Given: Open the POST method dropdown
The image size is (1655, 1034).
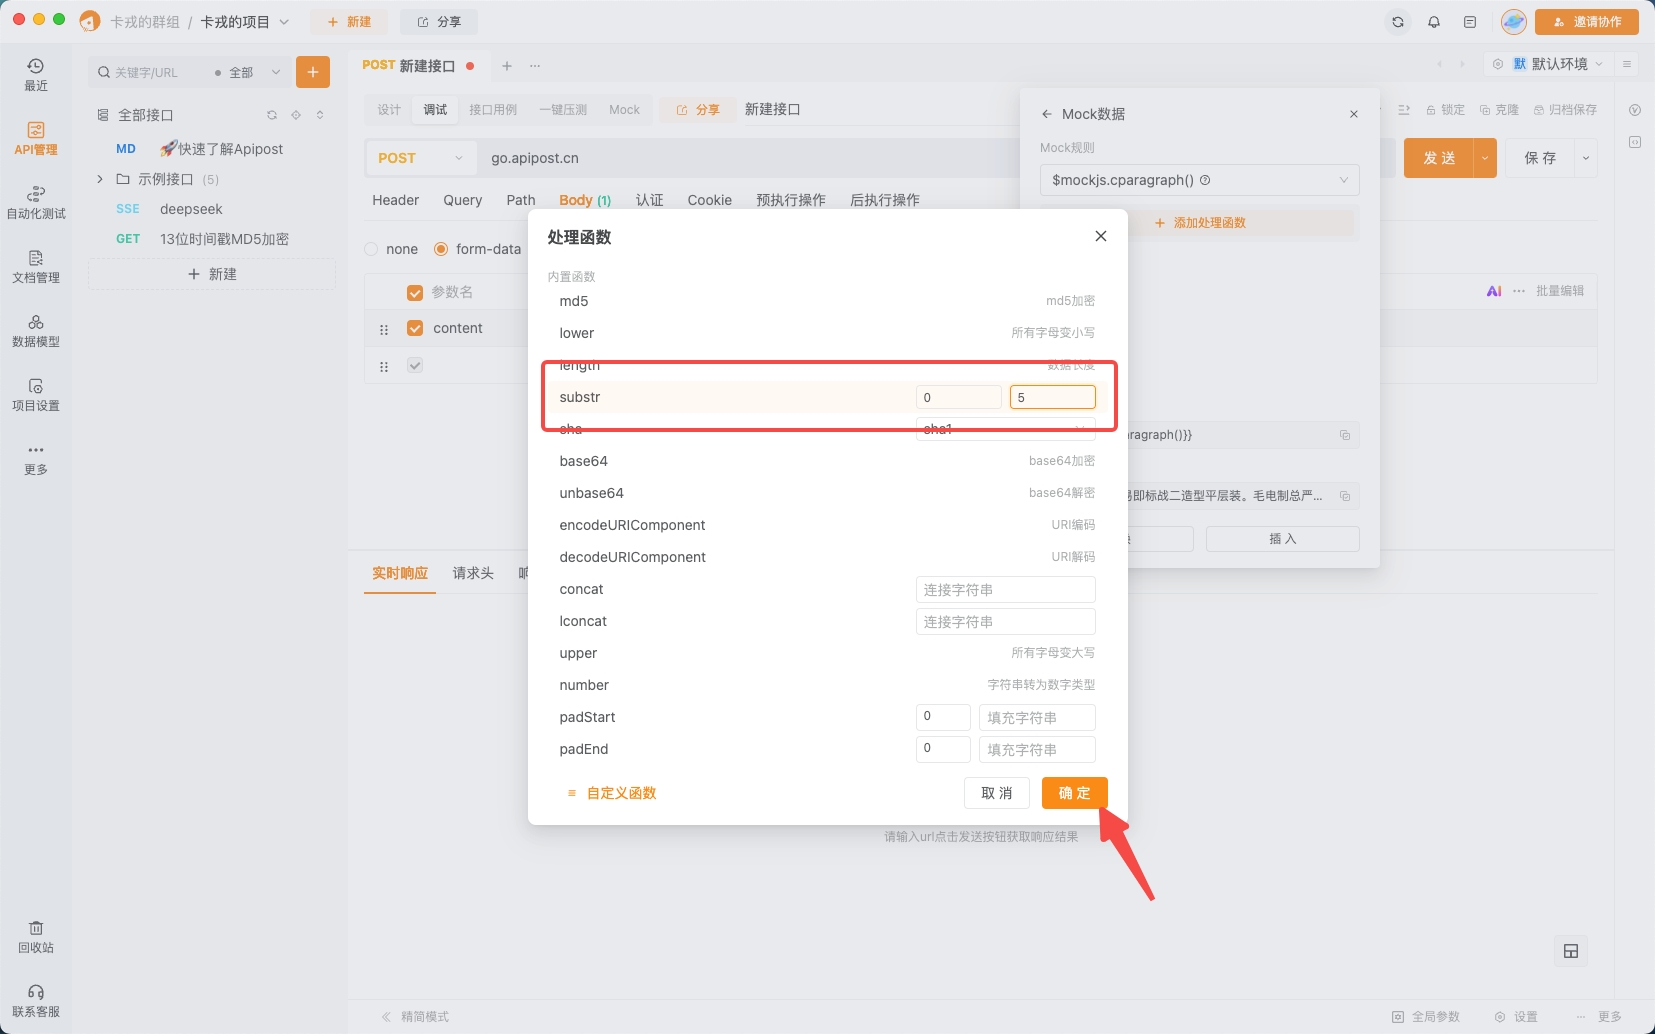Looking at the screenshot, I should click(x=420, y=158).
